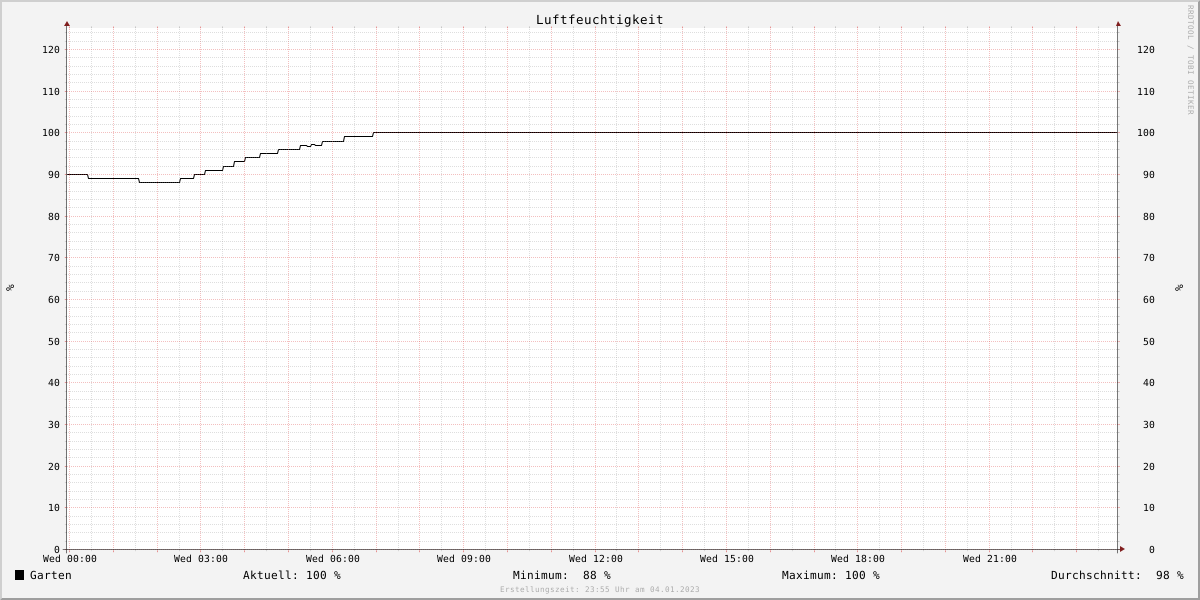Click the Luftfeuchtigkeit chart title
The image size is (1200, 600).
pos(599,20)
